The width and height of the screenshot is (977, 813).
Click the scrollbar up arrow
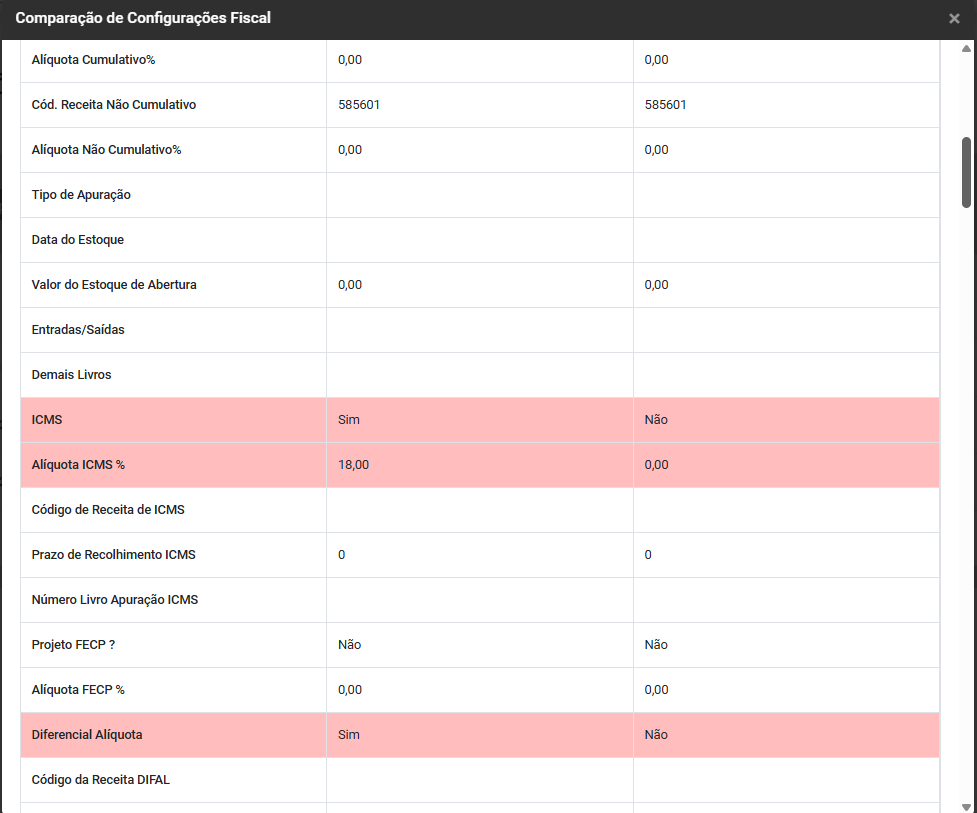click(966, 49)
